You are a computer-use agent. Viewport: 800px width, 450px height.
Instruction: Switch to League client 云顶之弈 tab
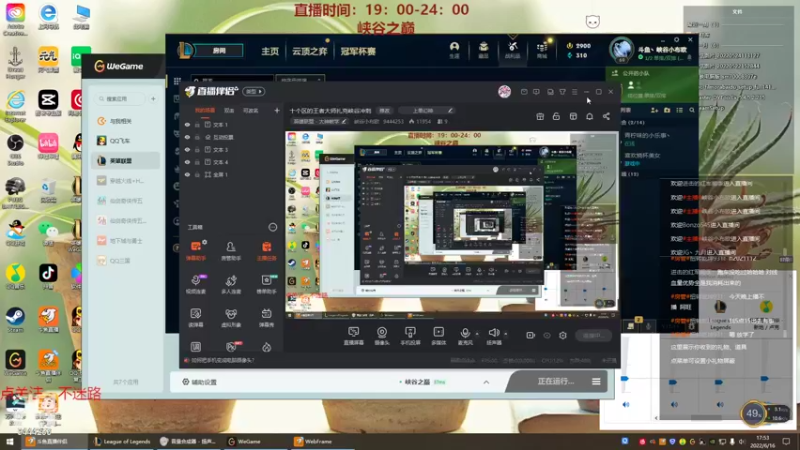tap(309, 52)
